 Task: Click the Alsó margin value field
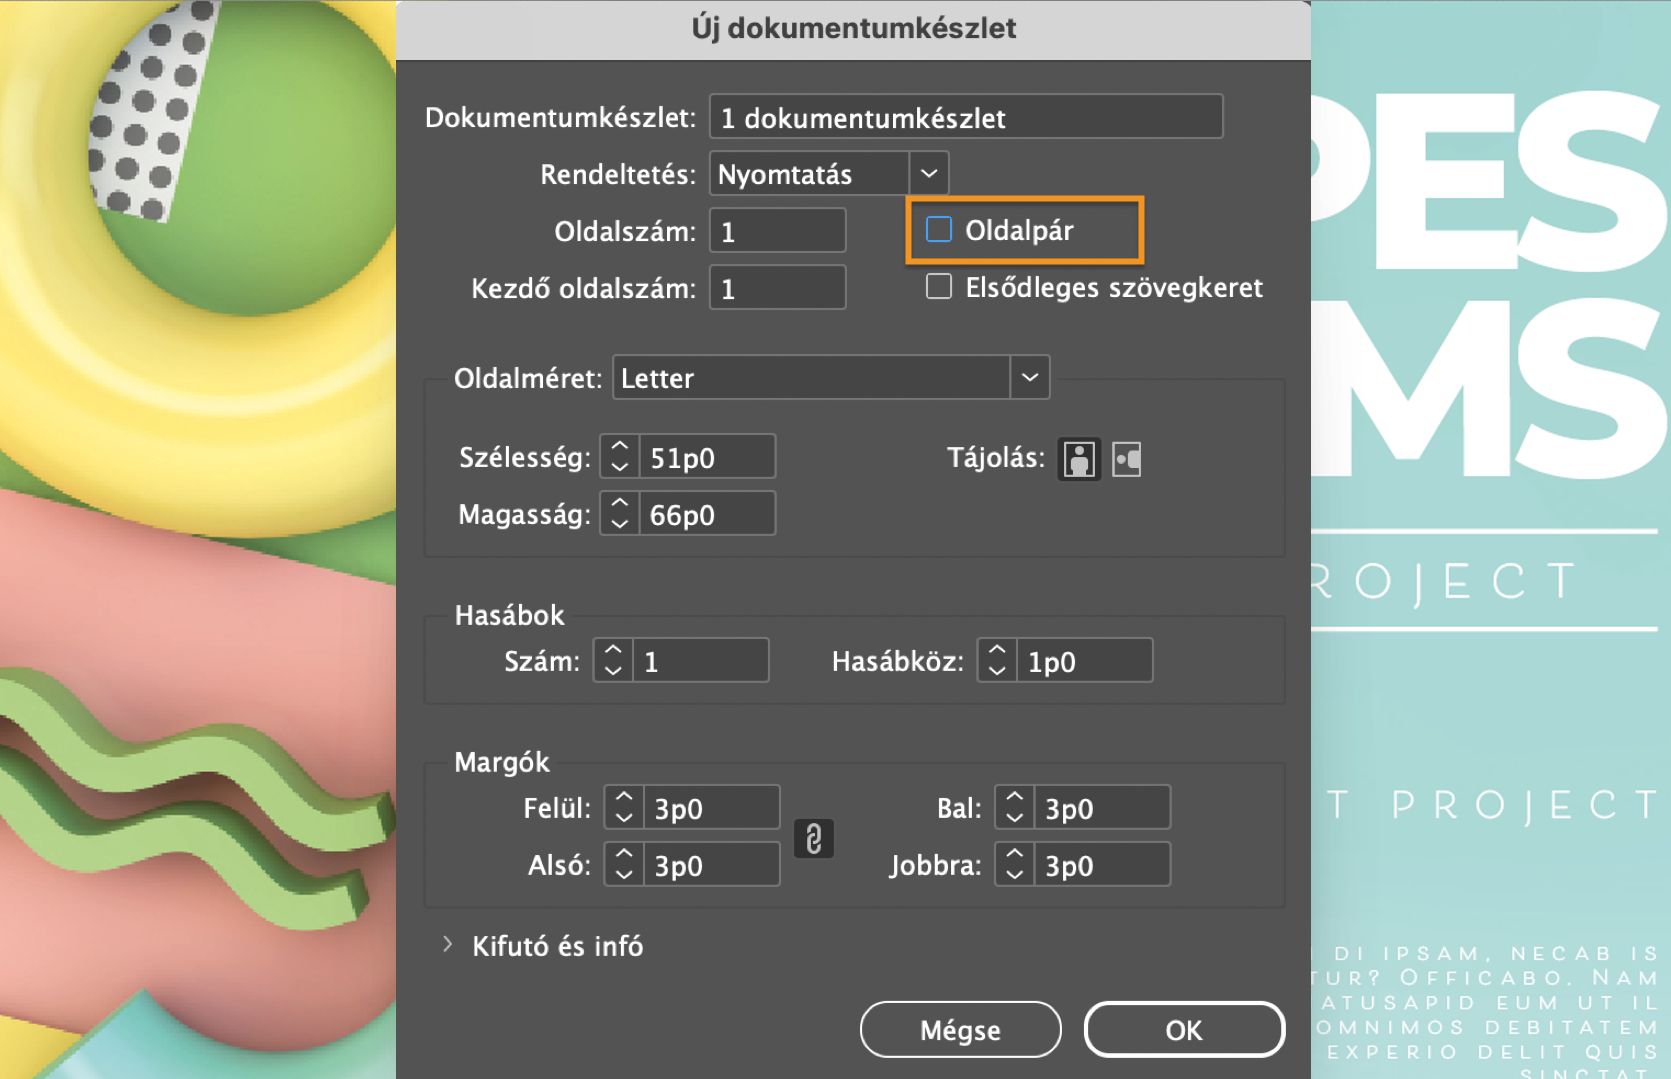712,865
